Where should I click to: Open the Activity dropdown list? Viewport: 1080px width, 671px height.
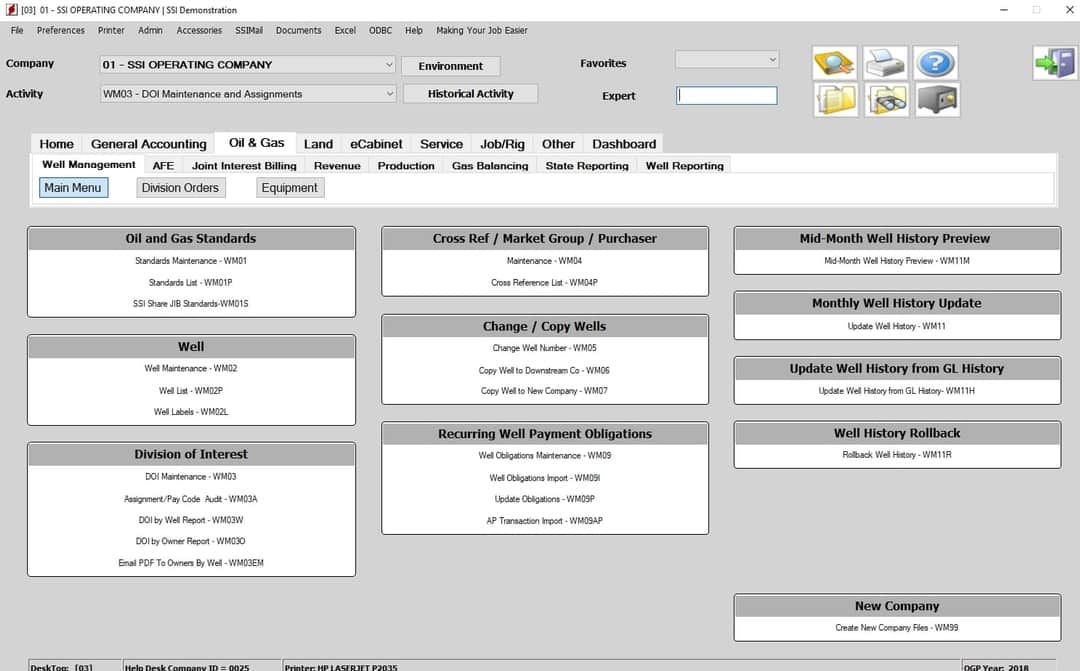389,94
